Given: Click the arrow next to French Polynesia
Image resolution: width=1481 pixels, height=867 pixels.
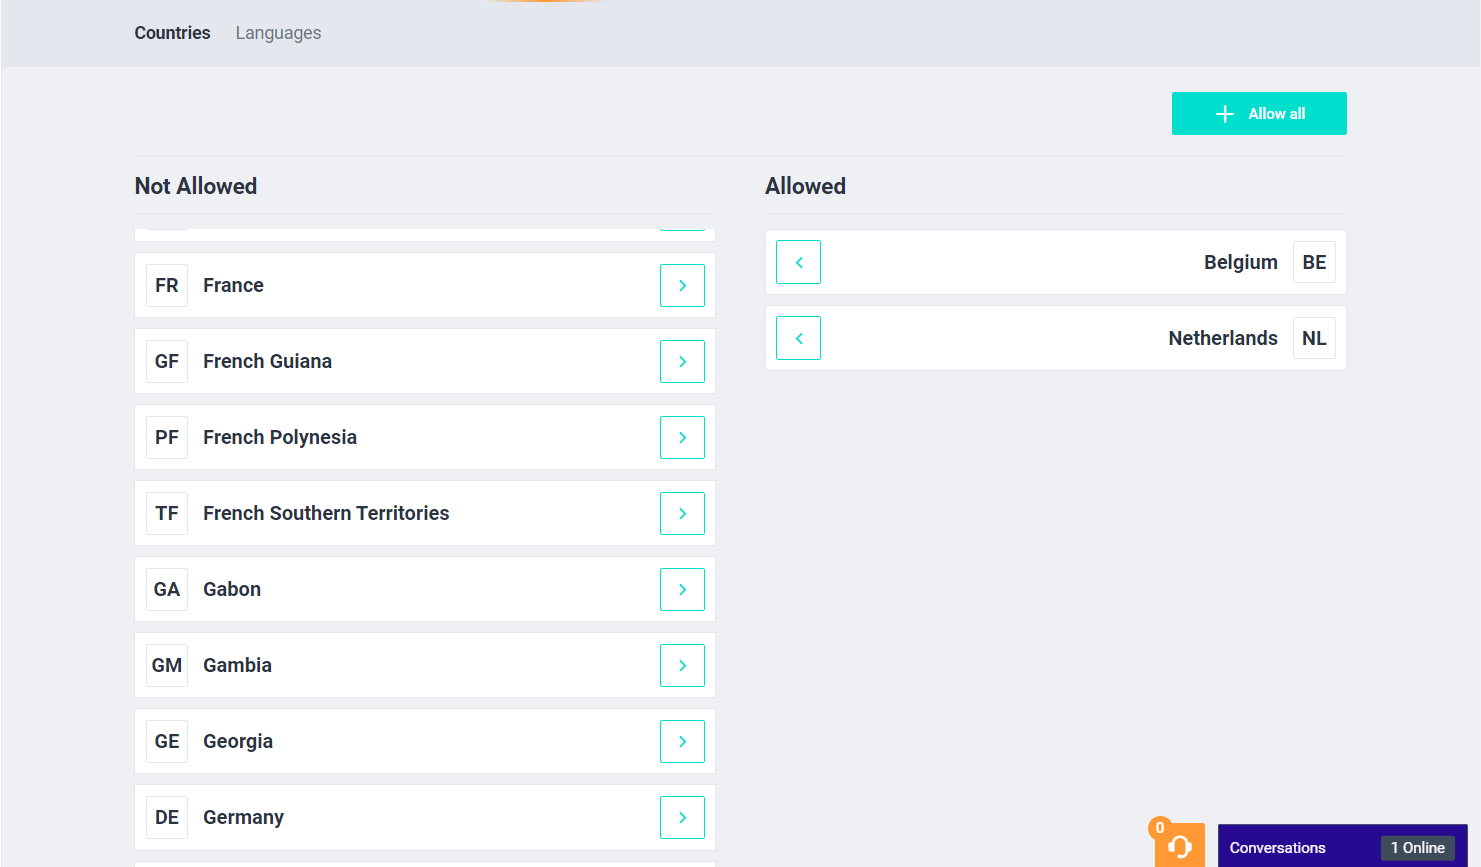Looking at the screenshot, I should pyautogui.click(x=682, y=438).
